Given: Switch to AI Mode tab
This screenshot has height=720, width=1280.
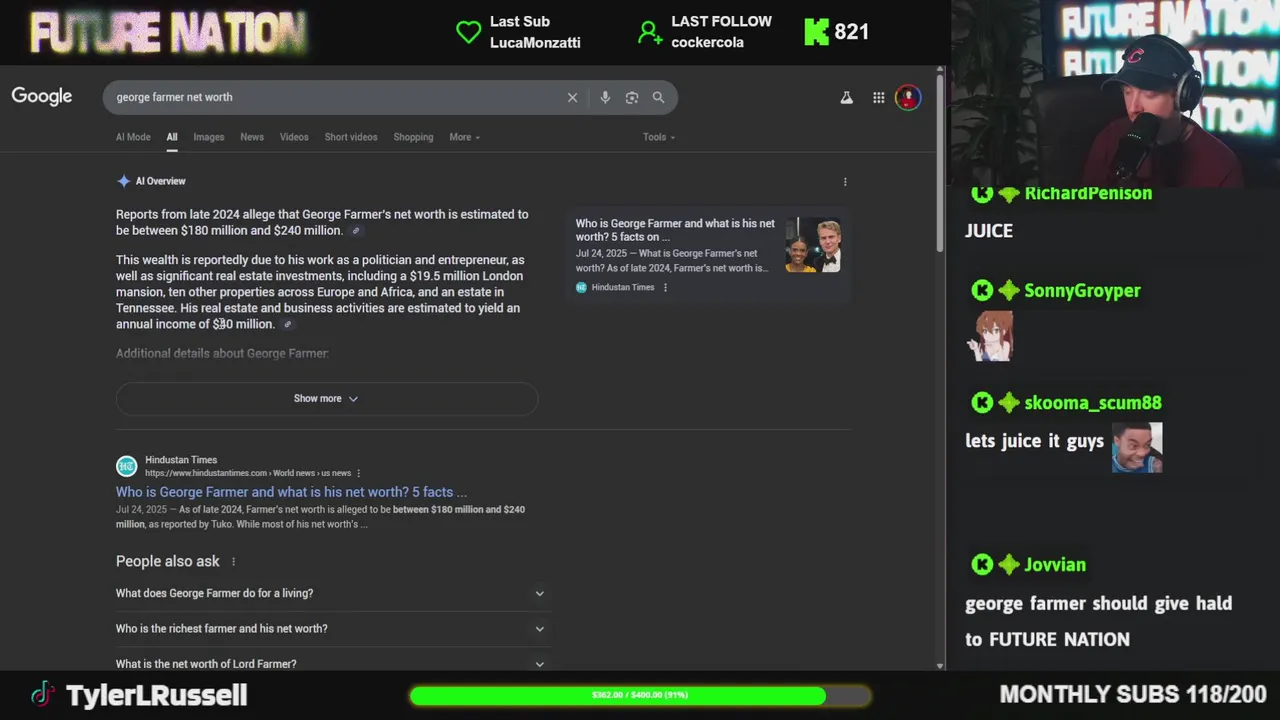Looking at the screenshot, I should [133, 137].
